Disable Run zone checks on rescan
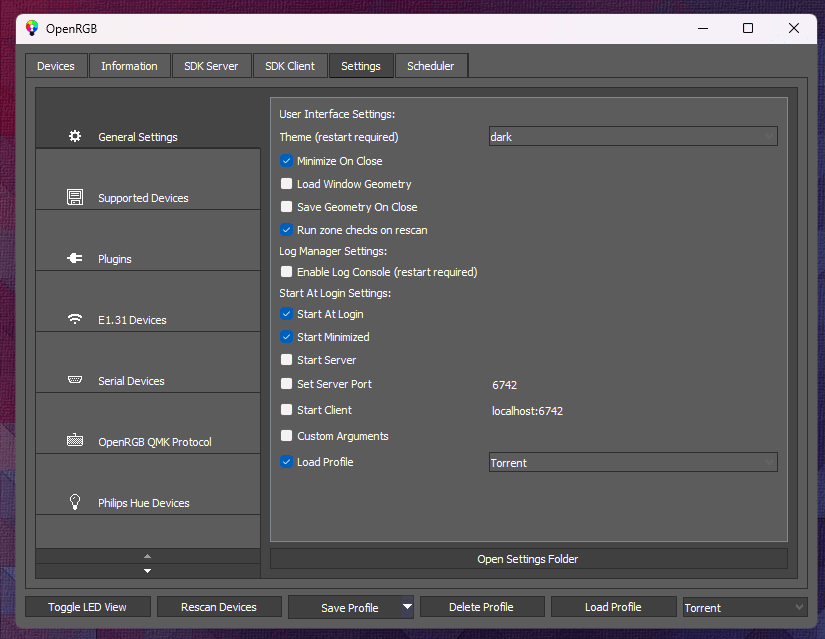This screenshot has height=639, width=825. [x=286, y=229]
